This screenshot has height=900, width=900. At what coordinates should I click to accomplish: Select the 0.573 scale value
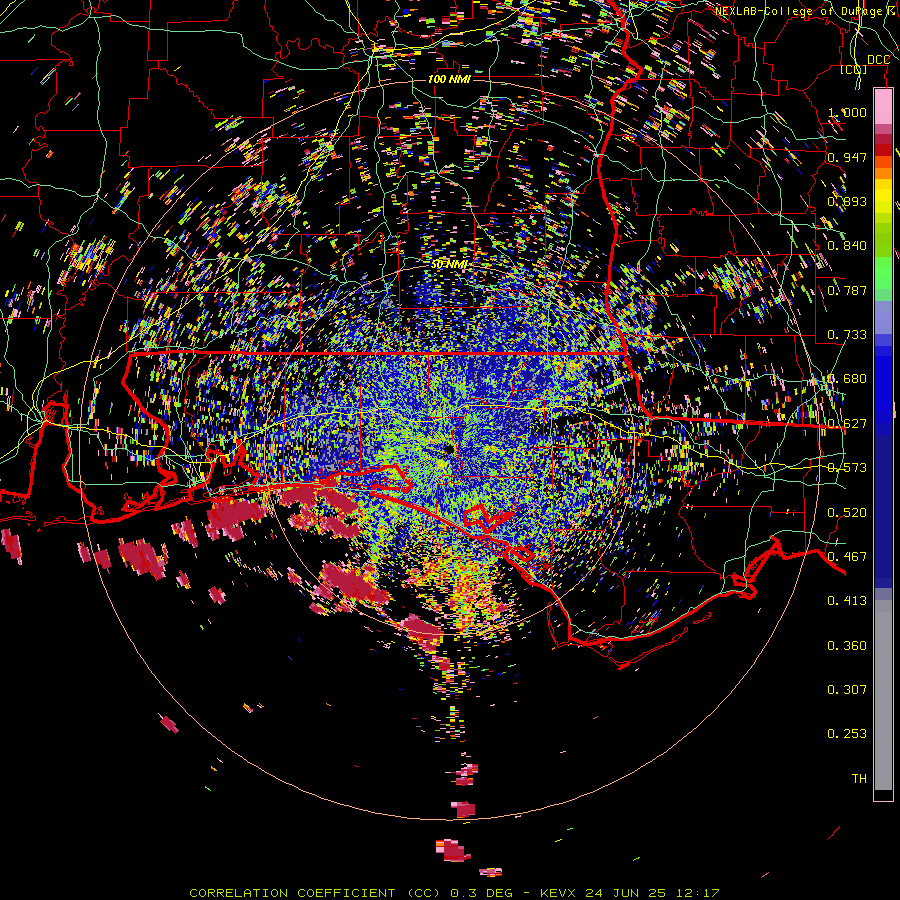[847, 467]
